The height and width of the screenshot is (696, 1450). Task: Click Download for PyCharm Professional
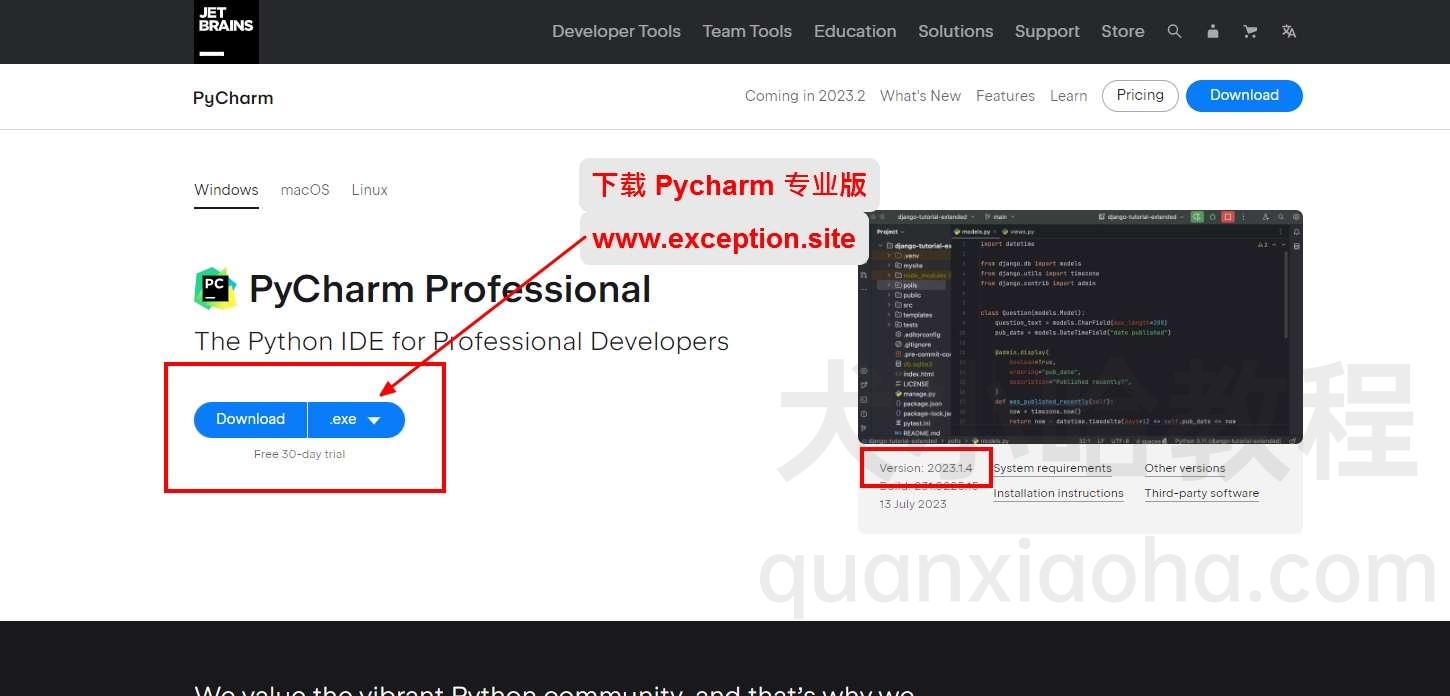tap(250, 420)
